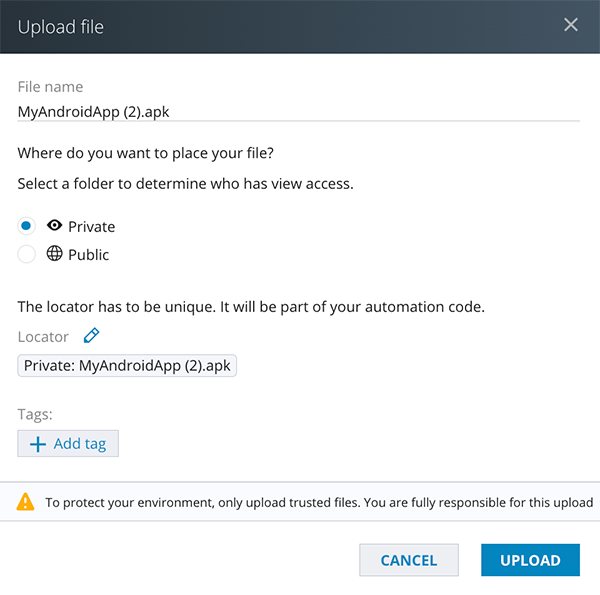The width and height of the screenshot is (600, 595).
Task: Select the Private radio button
Action: (x=27, y=226)
